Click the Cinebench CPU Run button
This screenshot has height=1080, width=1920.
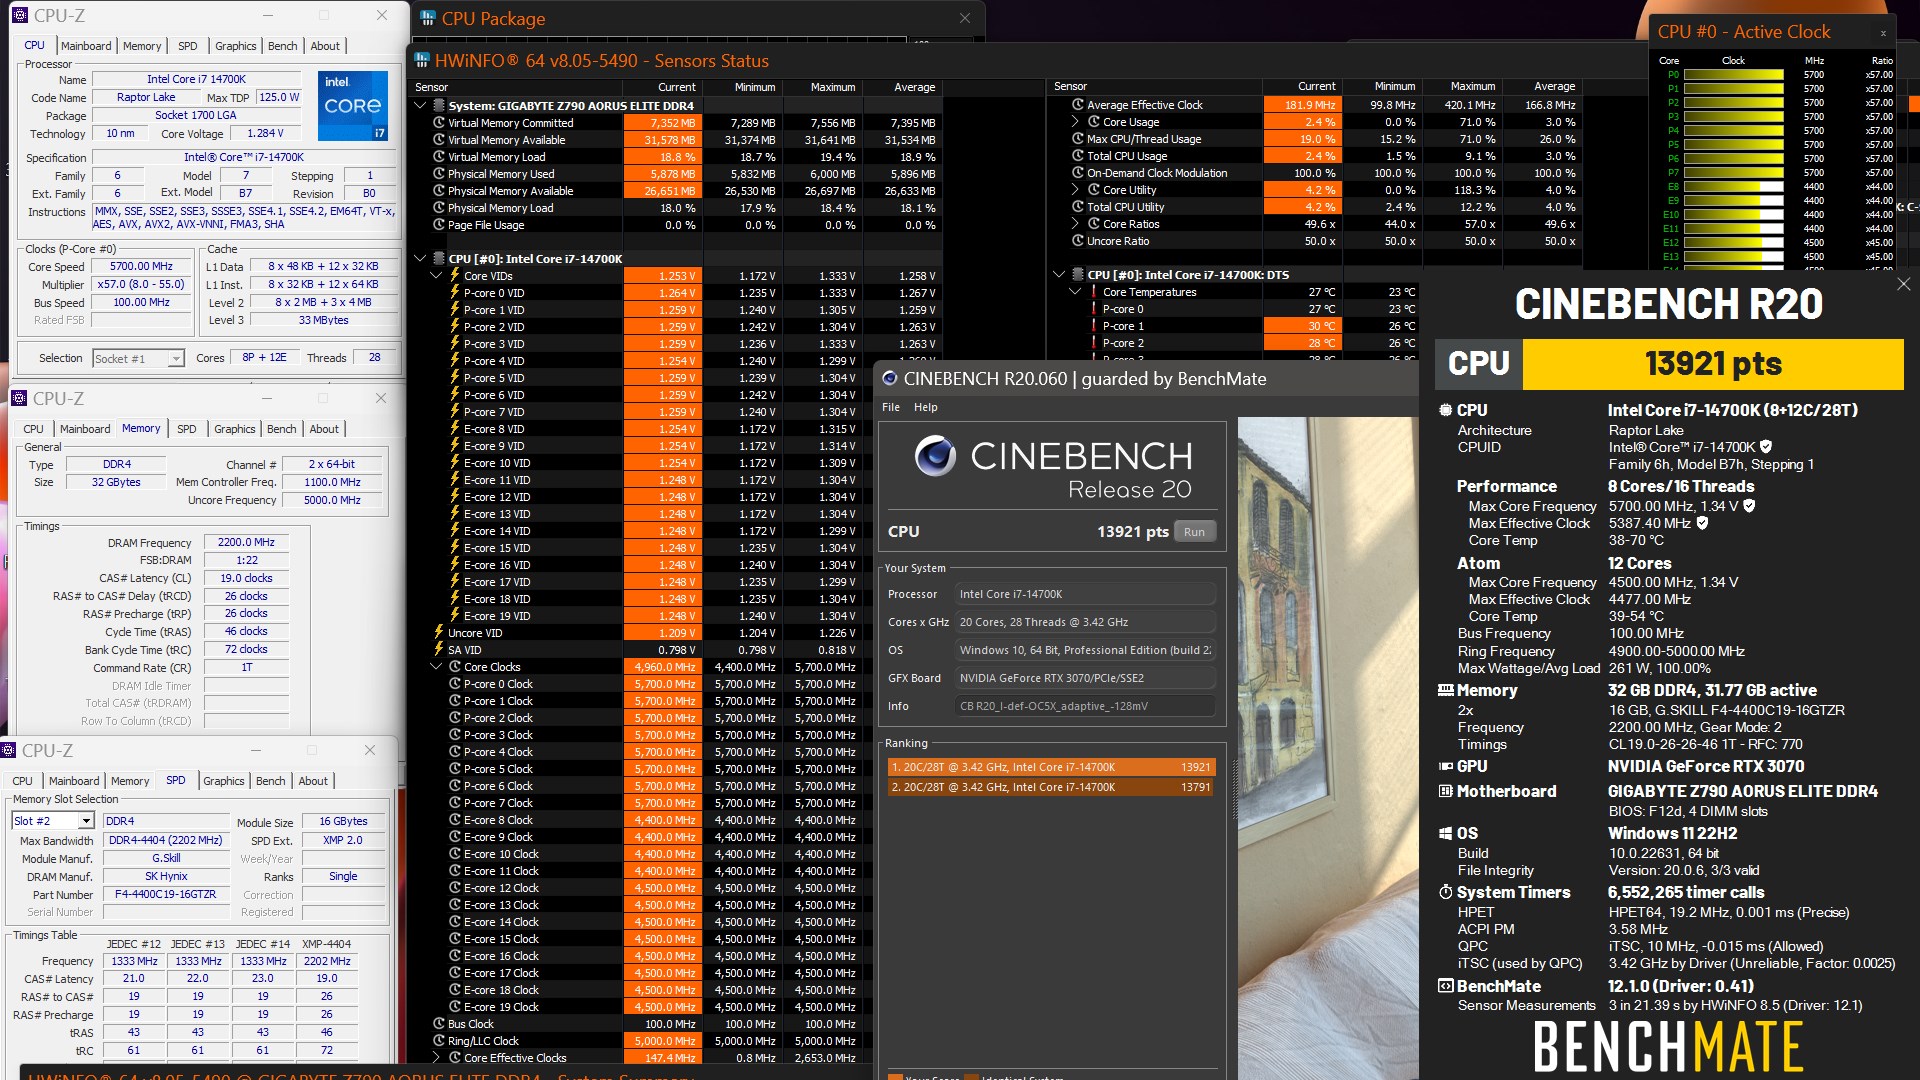point(1194,532)
